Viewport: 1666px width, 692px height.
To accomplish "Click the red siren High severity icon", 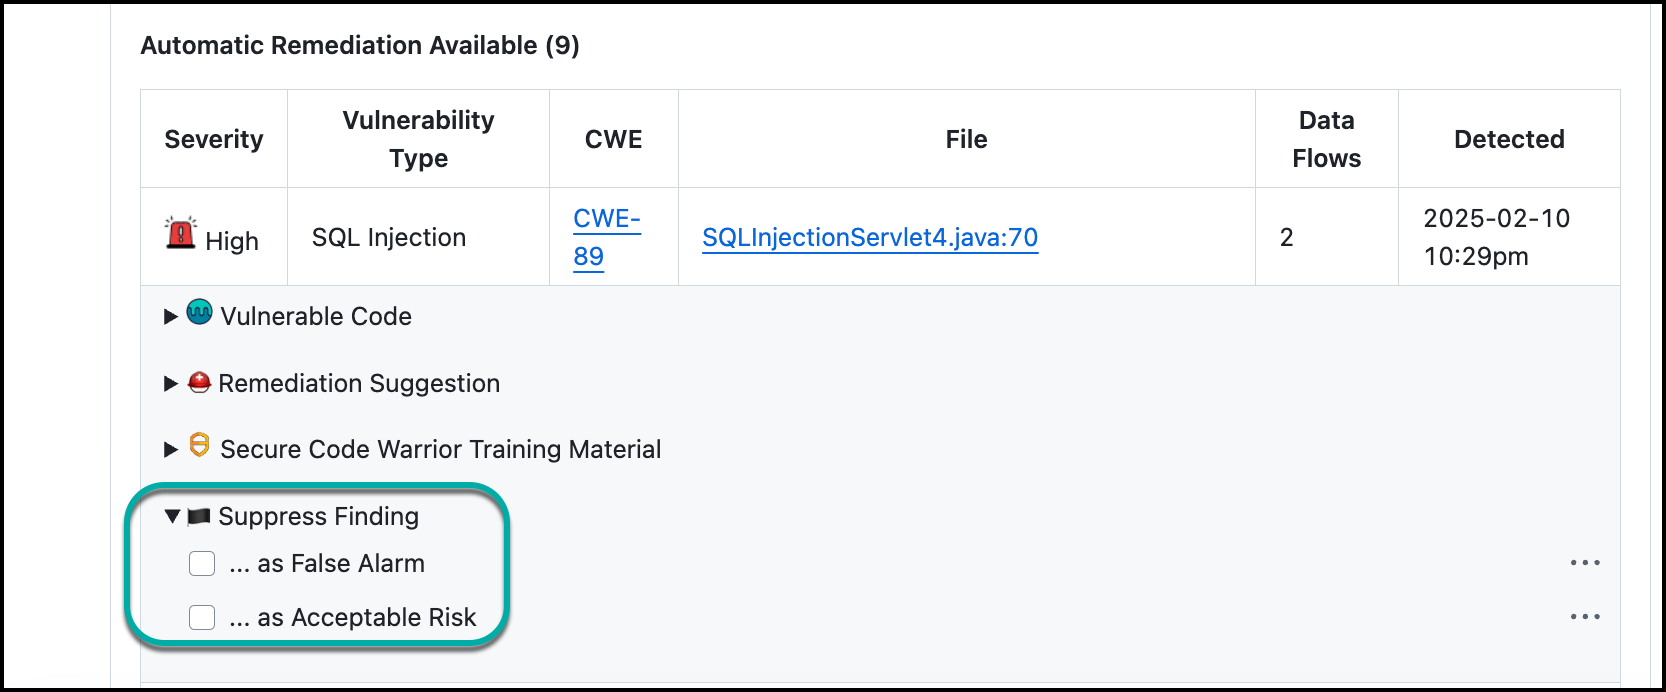I will (180, 233).
